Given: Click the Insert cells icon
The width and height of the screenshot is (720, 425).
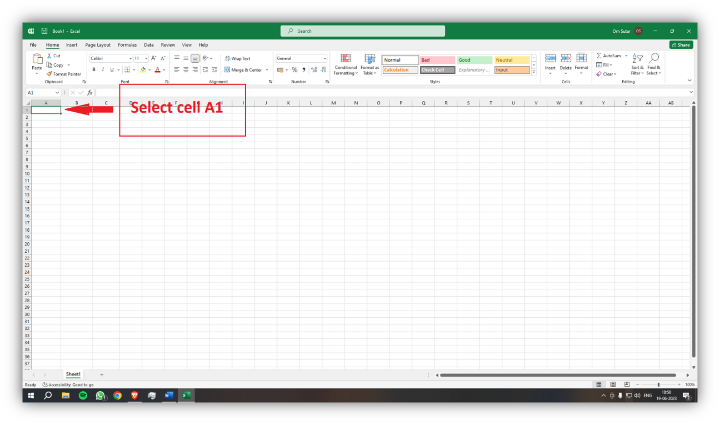Looking at the screenshot, I should click(x=550, y=58).
